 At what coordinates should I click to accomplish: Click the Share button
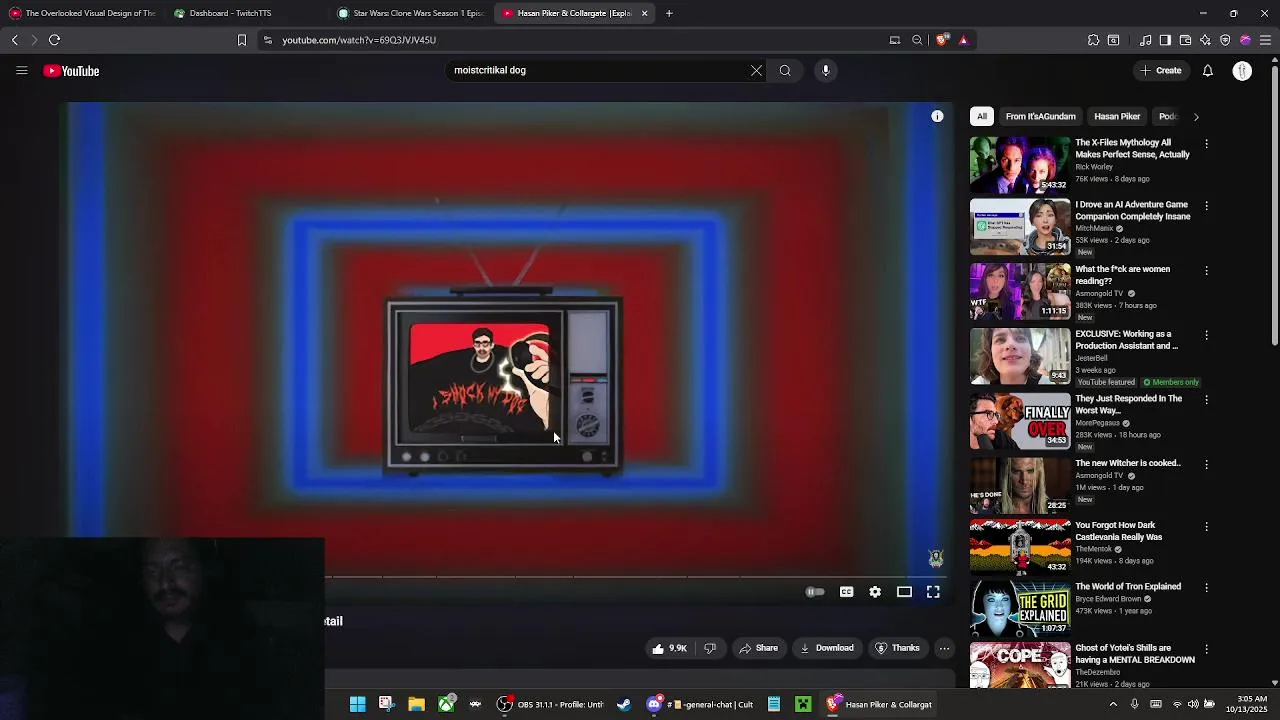coord(758,648)
